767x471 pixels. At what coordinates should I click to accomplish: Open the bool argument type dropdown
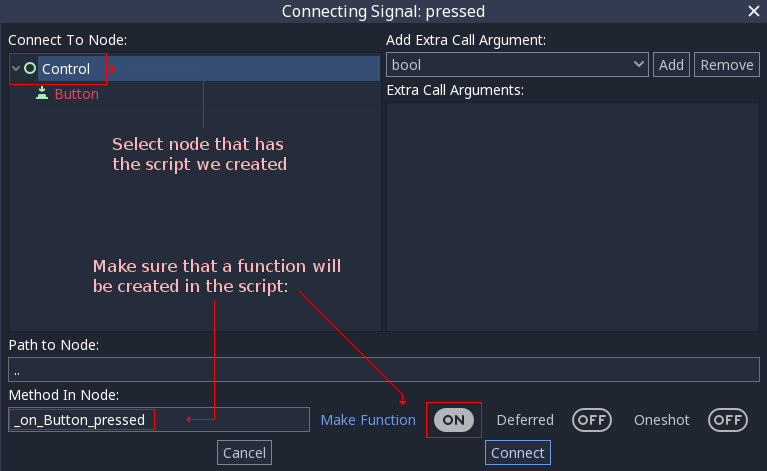[518, 65]
